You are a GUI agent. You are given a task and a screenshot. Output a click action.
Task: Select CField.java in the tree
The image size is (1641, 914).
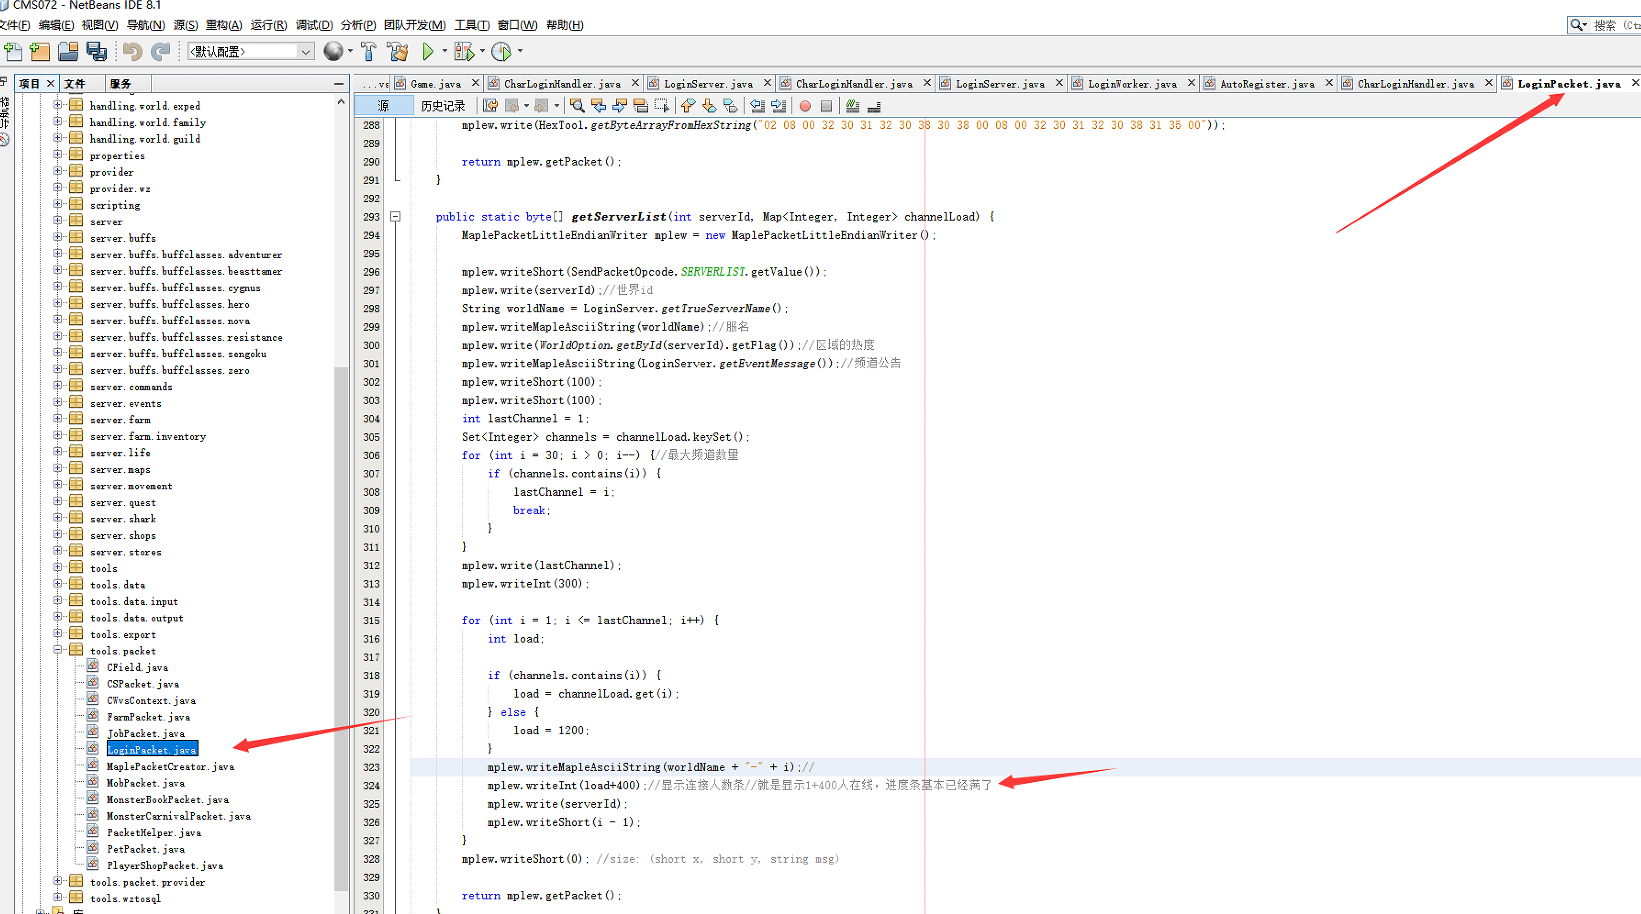pyautogui.click(x=138, y=667)
